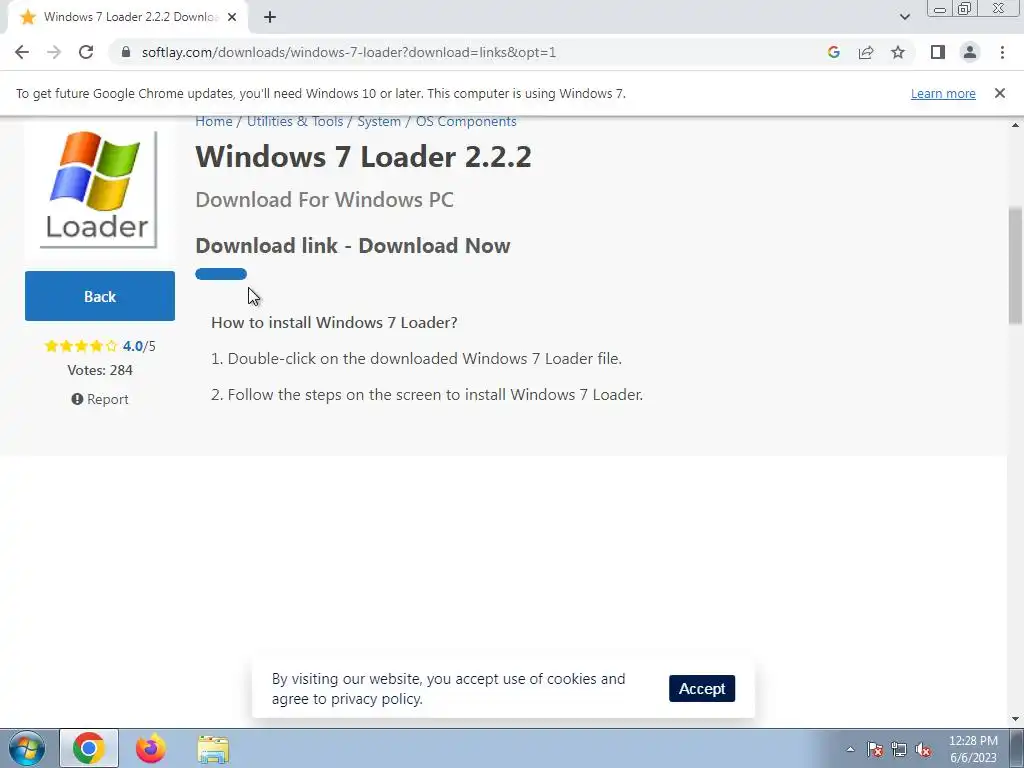Reload the page with the refresh icon

coord(86,52)
